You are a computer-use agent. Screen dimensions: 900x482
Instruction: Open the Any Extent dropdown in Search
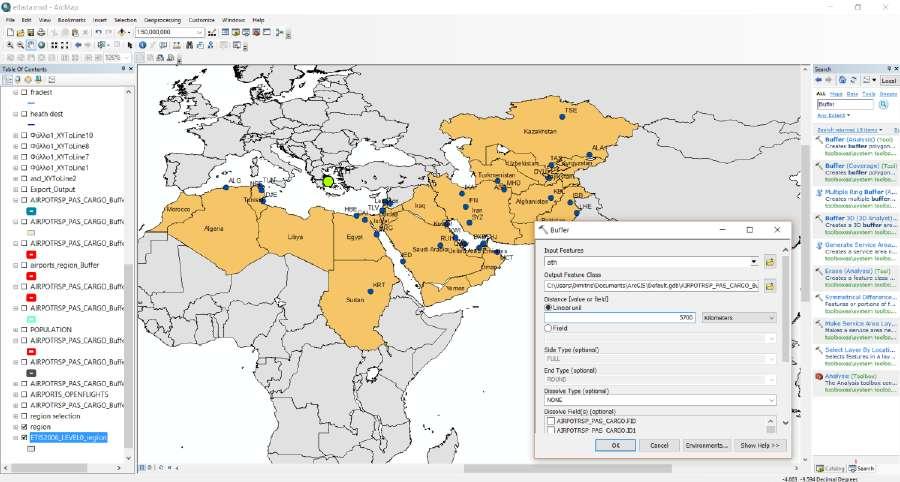[833, 116]
